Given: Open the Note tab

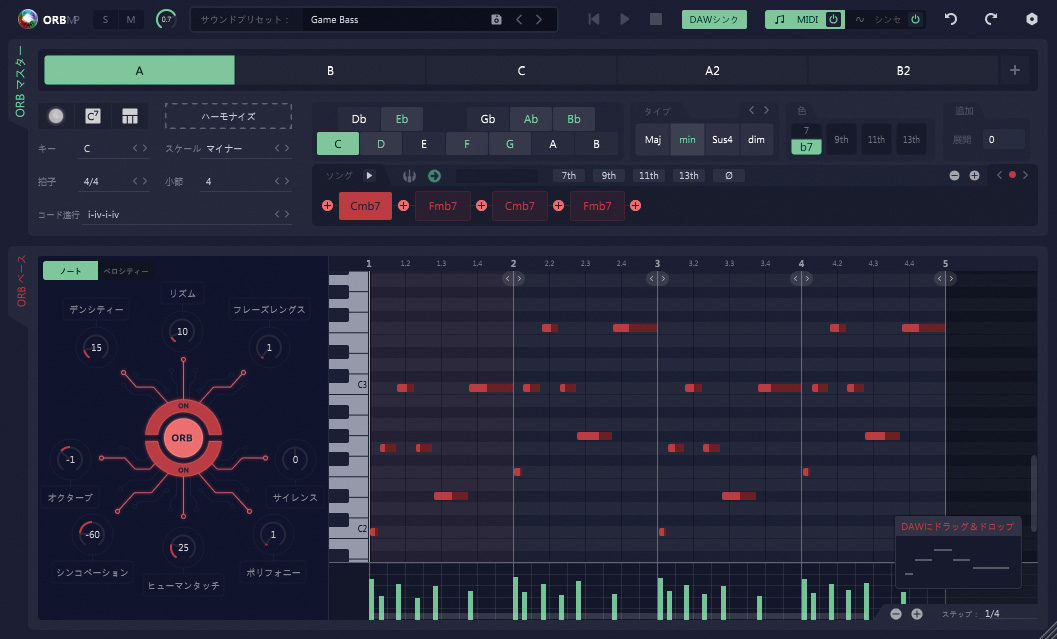Looking at the screenshot, I should pos(71,271).
